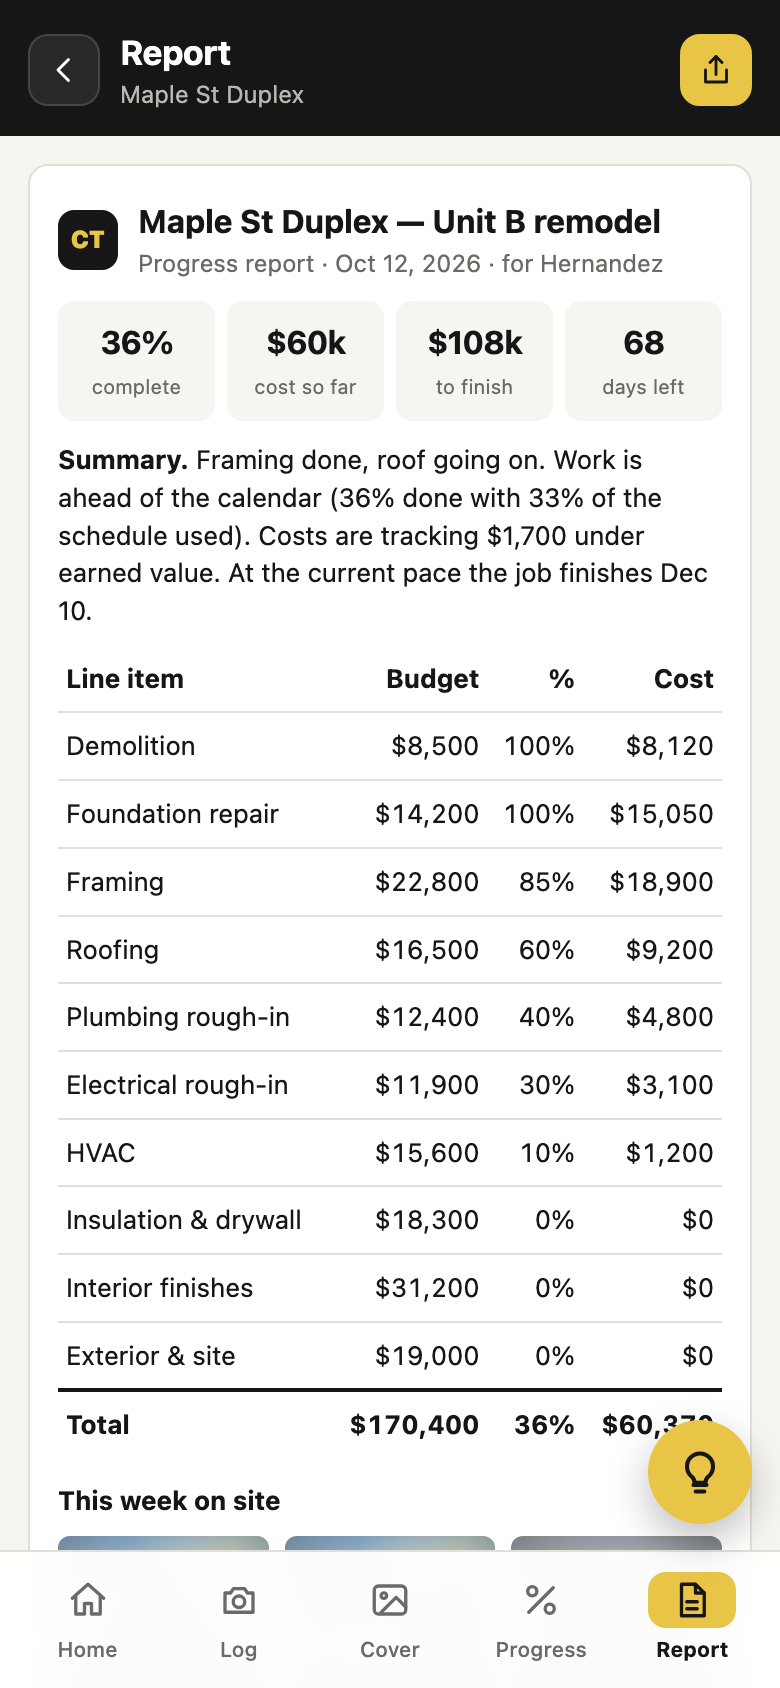Select the Report tab icon
780x1688 pixels.
point(692,1600)
